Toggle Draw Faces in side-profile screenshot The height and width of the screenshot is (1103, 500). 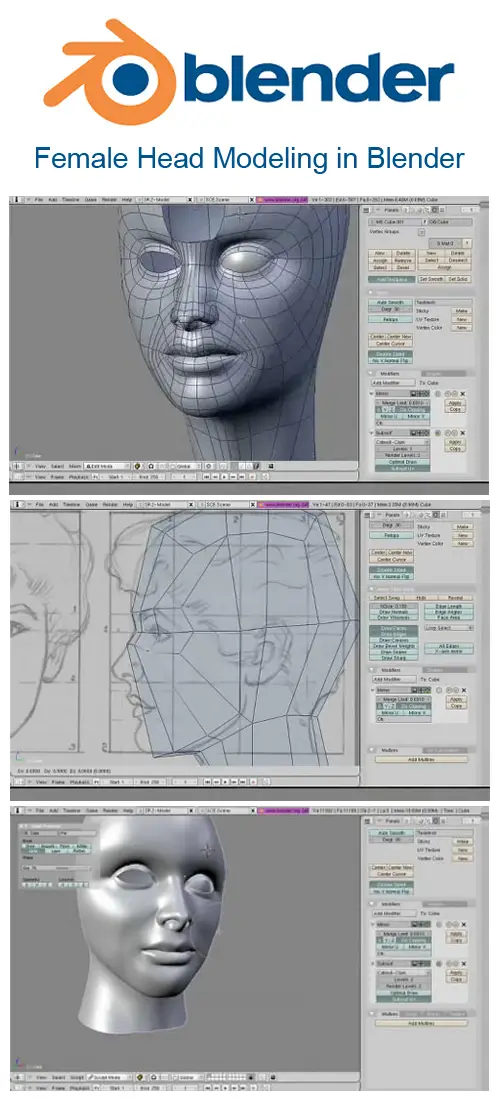[x=394, y=628]
